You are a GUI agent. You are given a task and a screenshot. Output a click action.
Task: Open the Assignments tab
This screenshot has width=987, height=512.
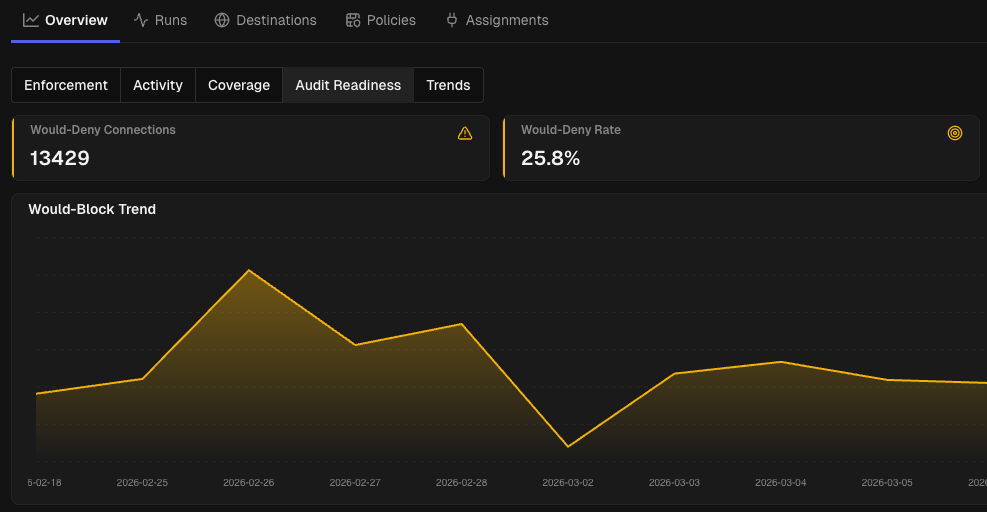(497, 20)
